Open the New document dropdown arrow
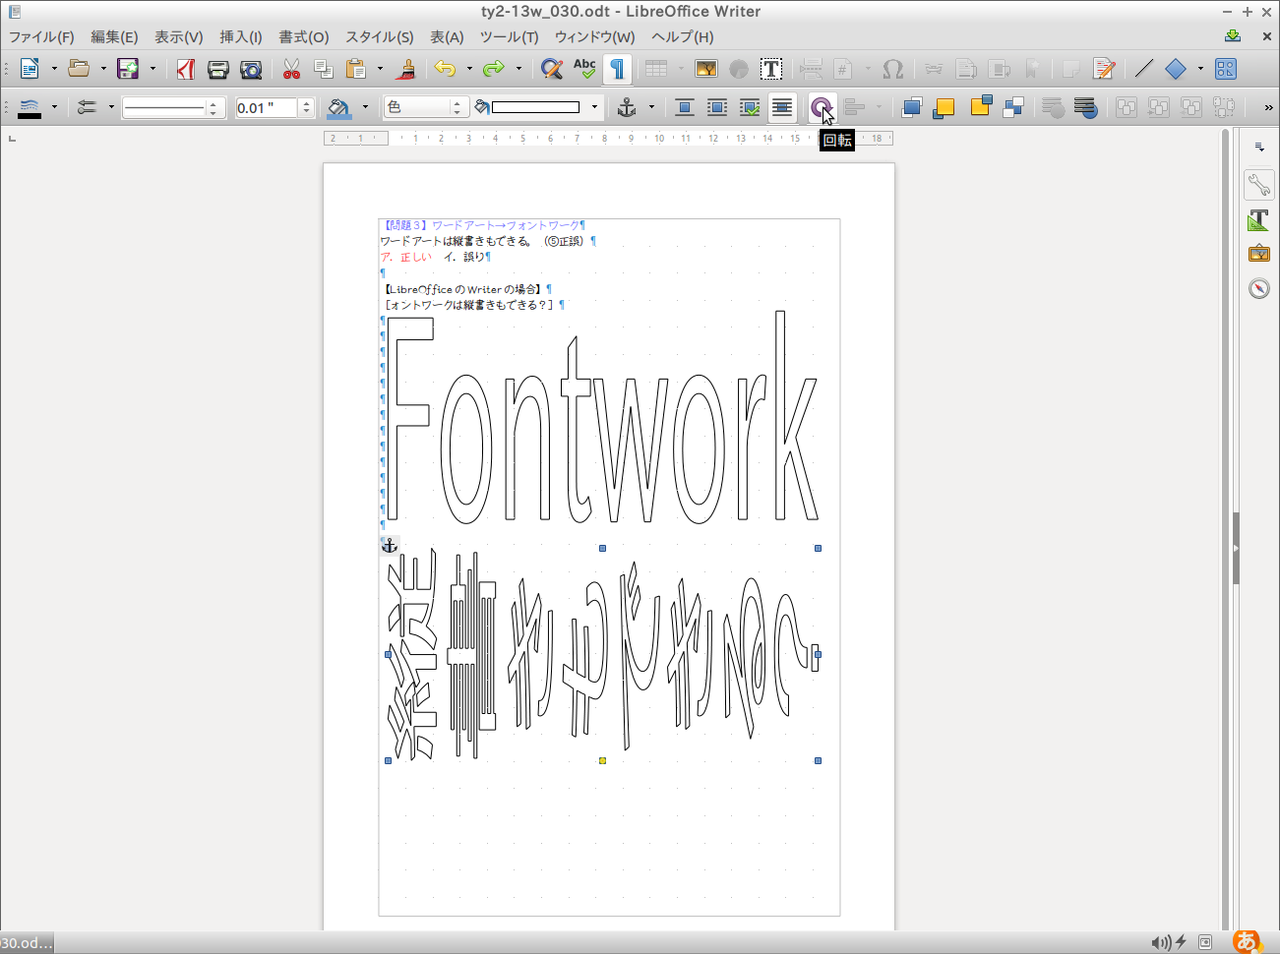 click(54, 69)
